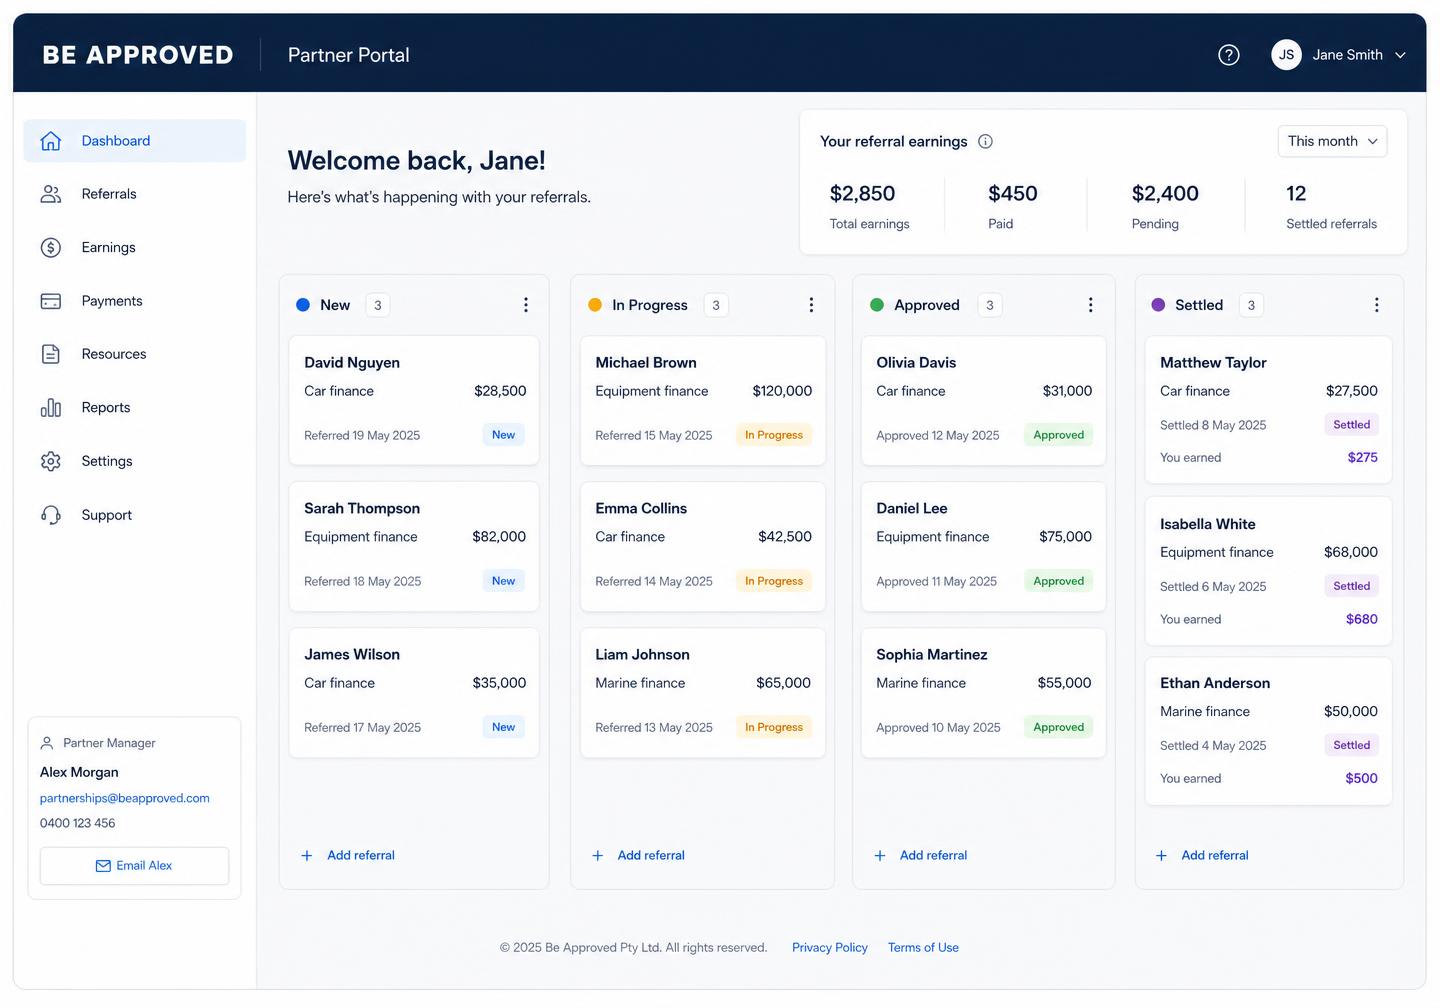This screenshot has width=1440, height=1008.
Task: Click the Settings gear icon
Action: [51, 461]
